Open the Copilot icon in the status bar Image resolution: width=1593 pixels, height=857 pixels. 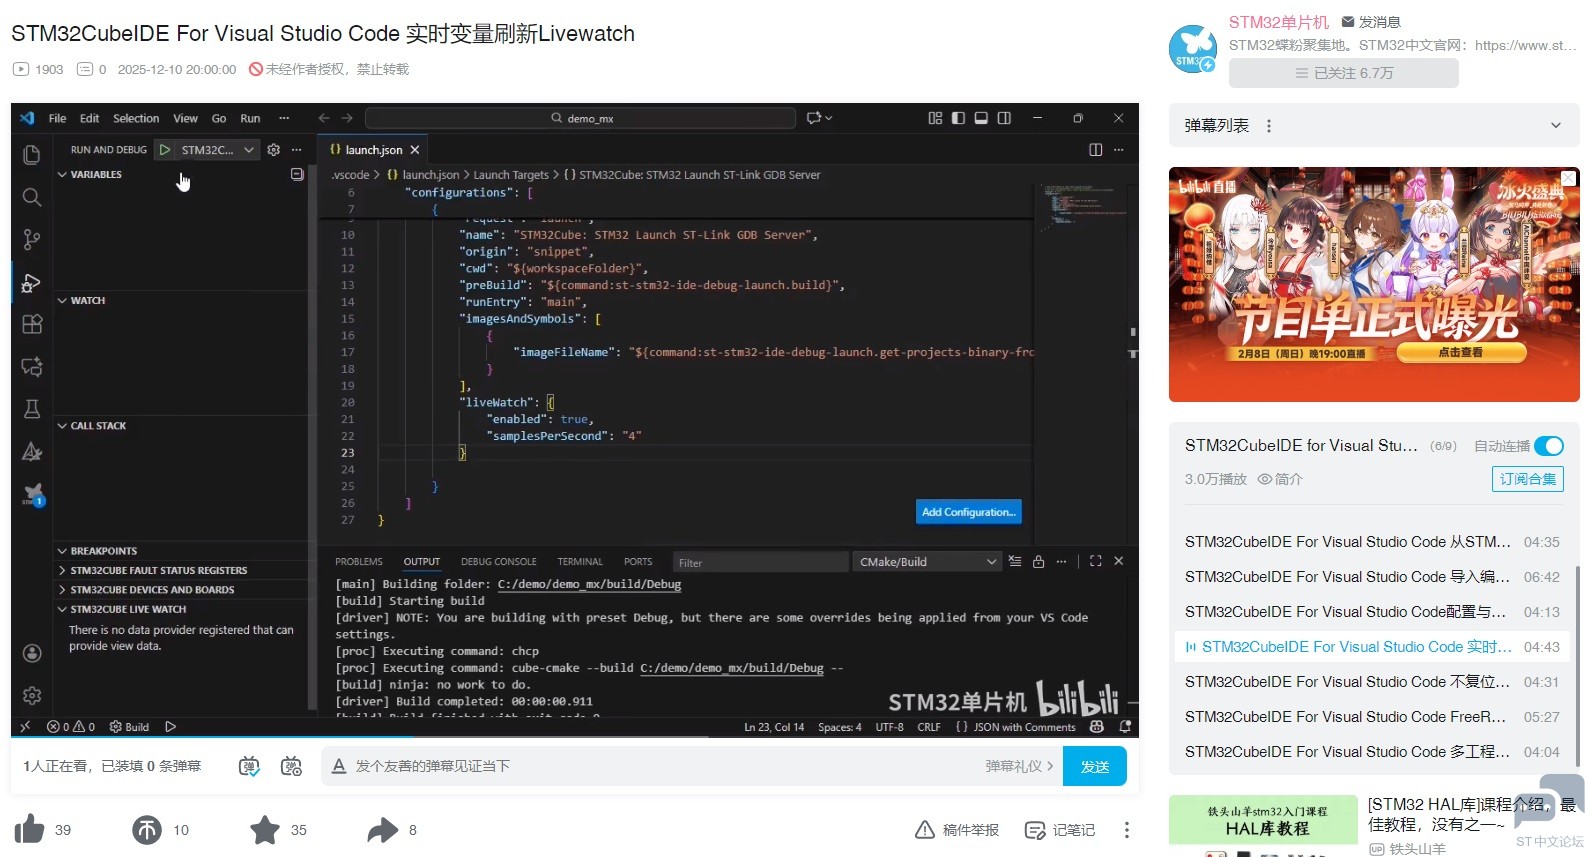click(x=1097, y=727)
